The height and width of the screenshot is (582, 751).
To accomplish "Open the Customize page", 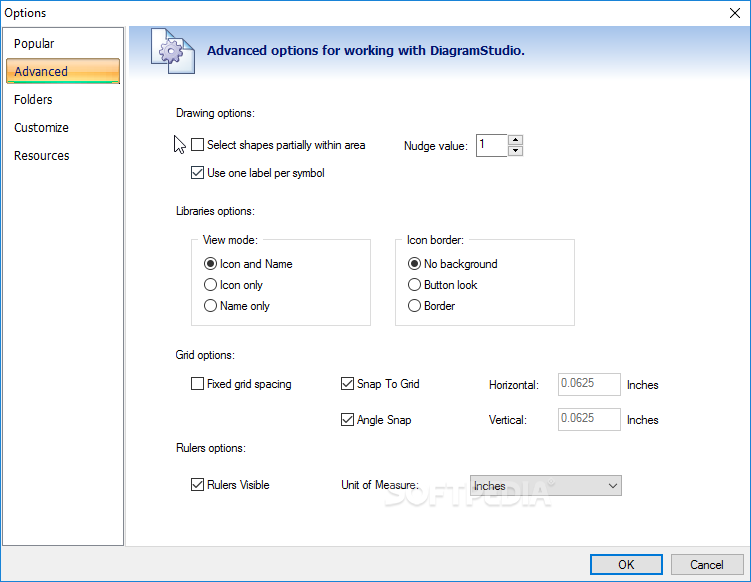I will 41,128.
